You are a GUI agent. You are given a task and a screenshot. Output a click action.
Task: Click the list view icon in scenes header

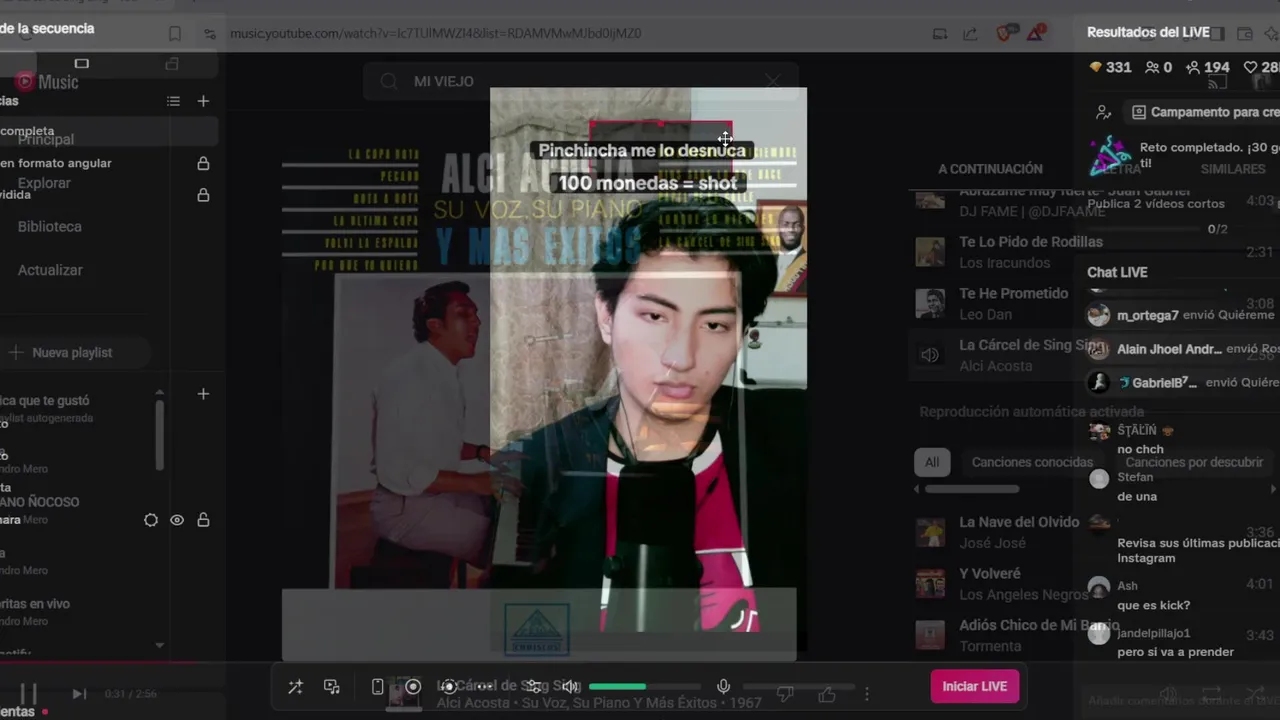[x=173, y=101]
